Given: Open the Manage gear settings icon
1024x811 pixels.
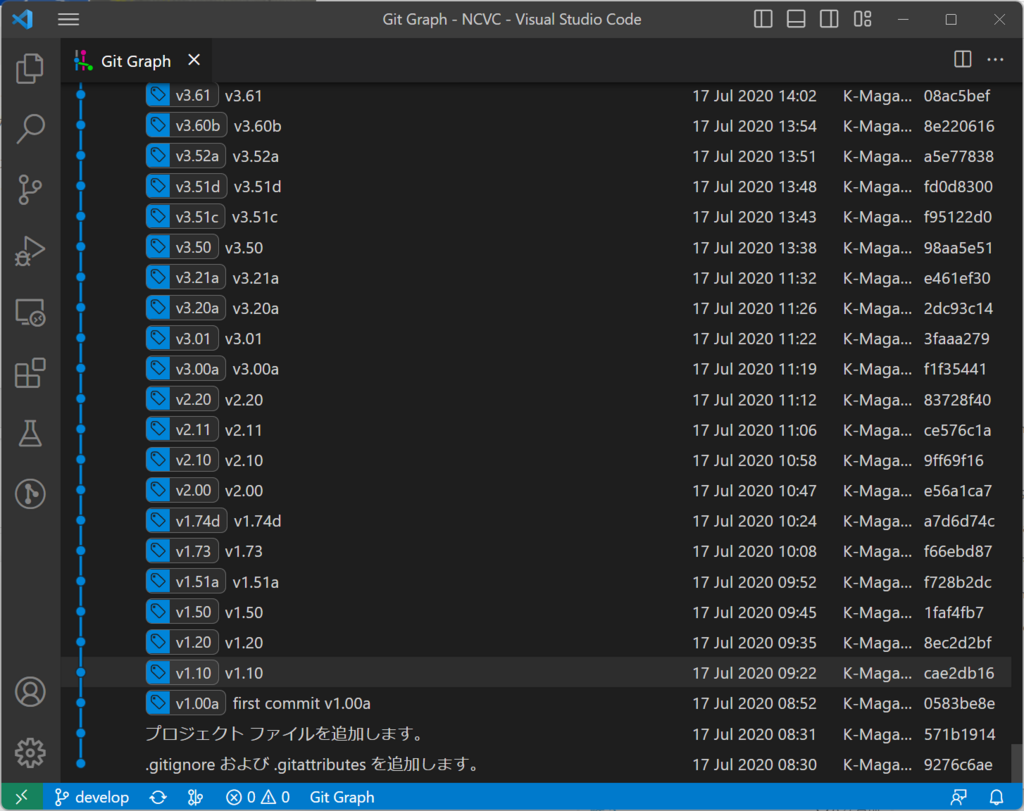Looking at the screenshot, I should (30, 753).
